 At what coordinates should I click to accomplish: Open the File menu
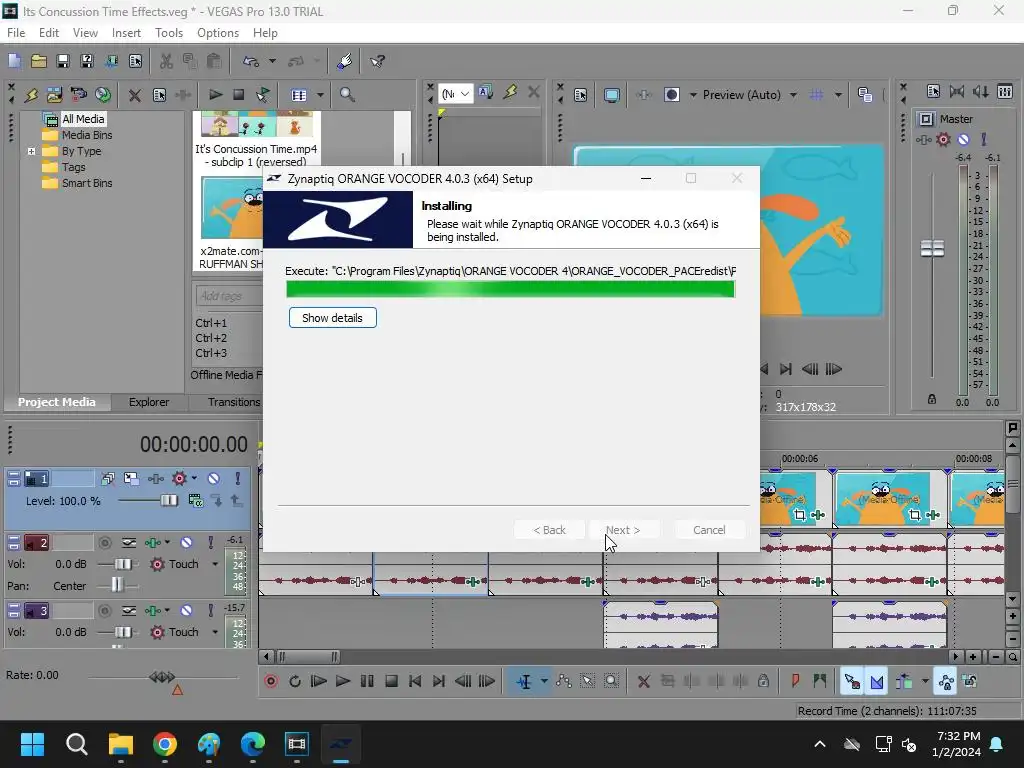16,33
